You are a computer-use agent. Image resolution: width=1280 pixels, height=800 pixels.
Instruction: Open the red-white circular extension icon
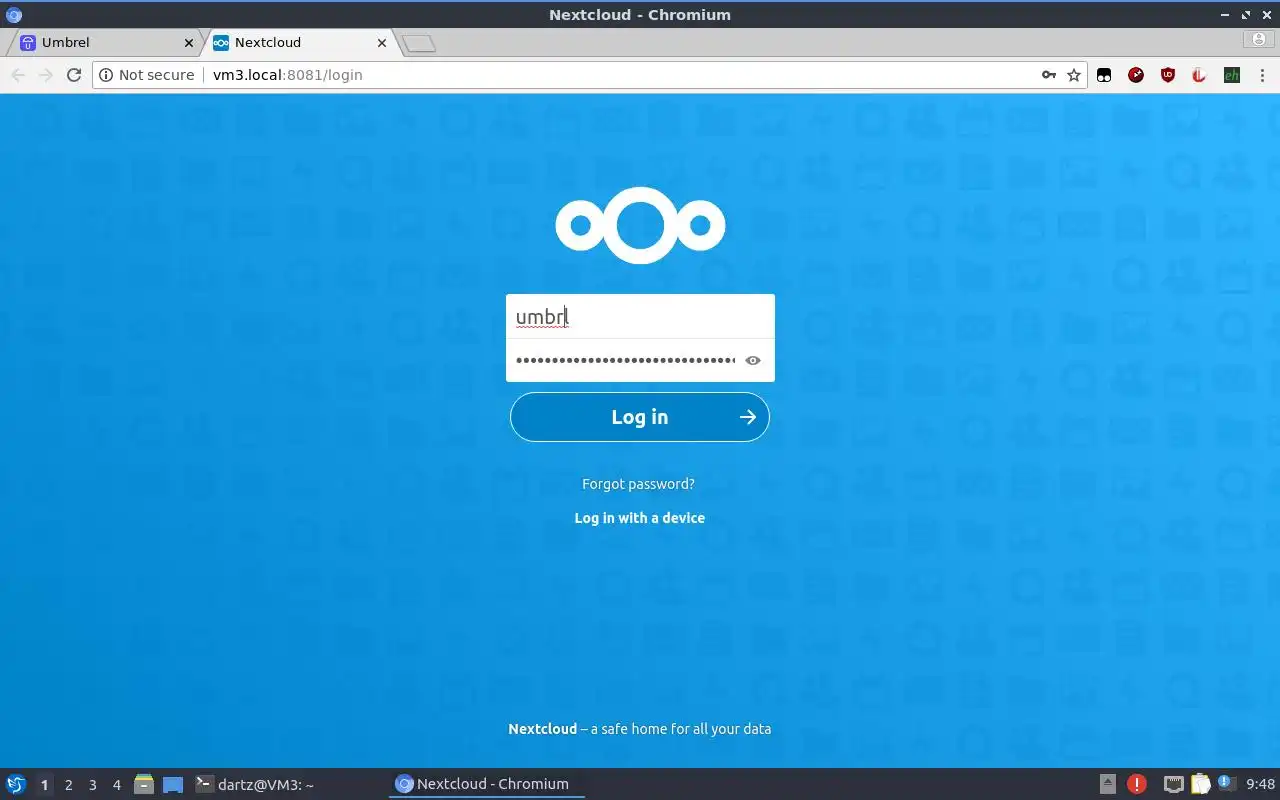pos(1200,75)
